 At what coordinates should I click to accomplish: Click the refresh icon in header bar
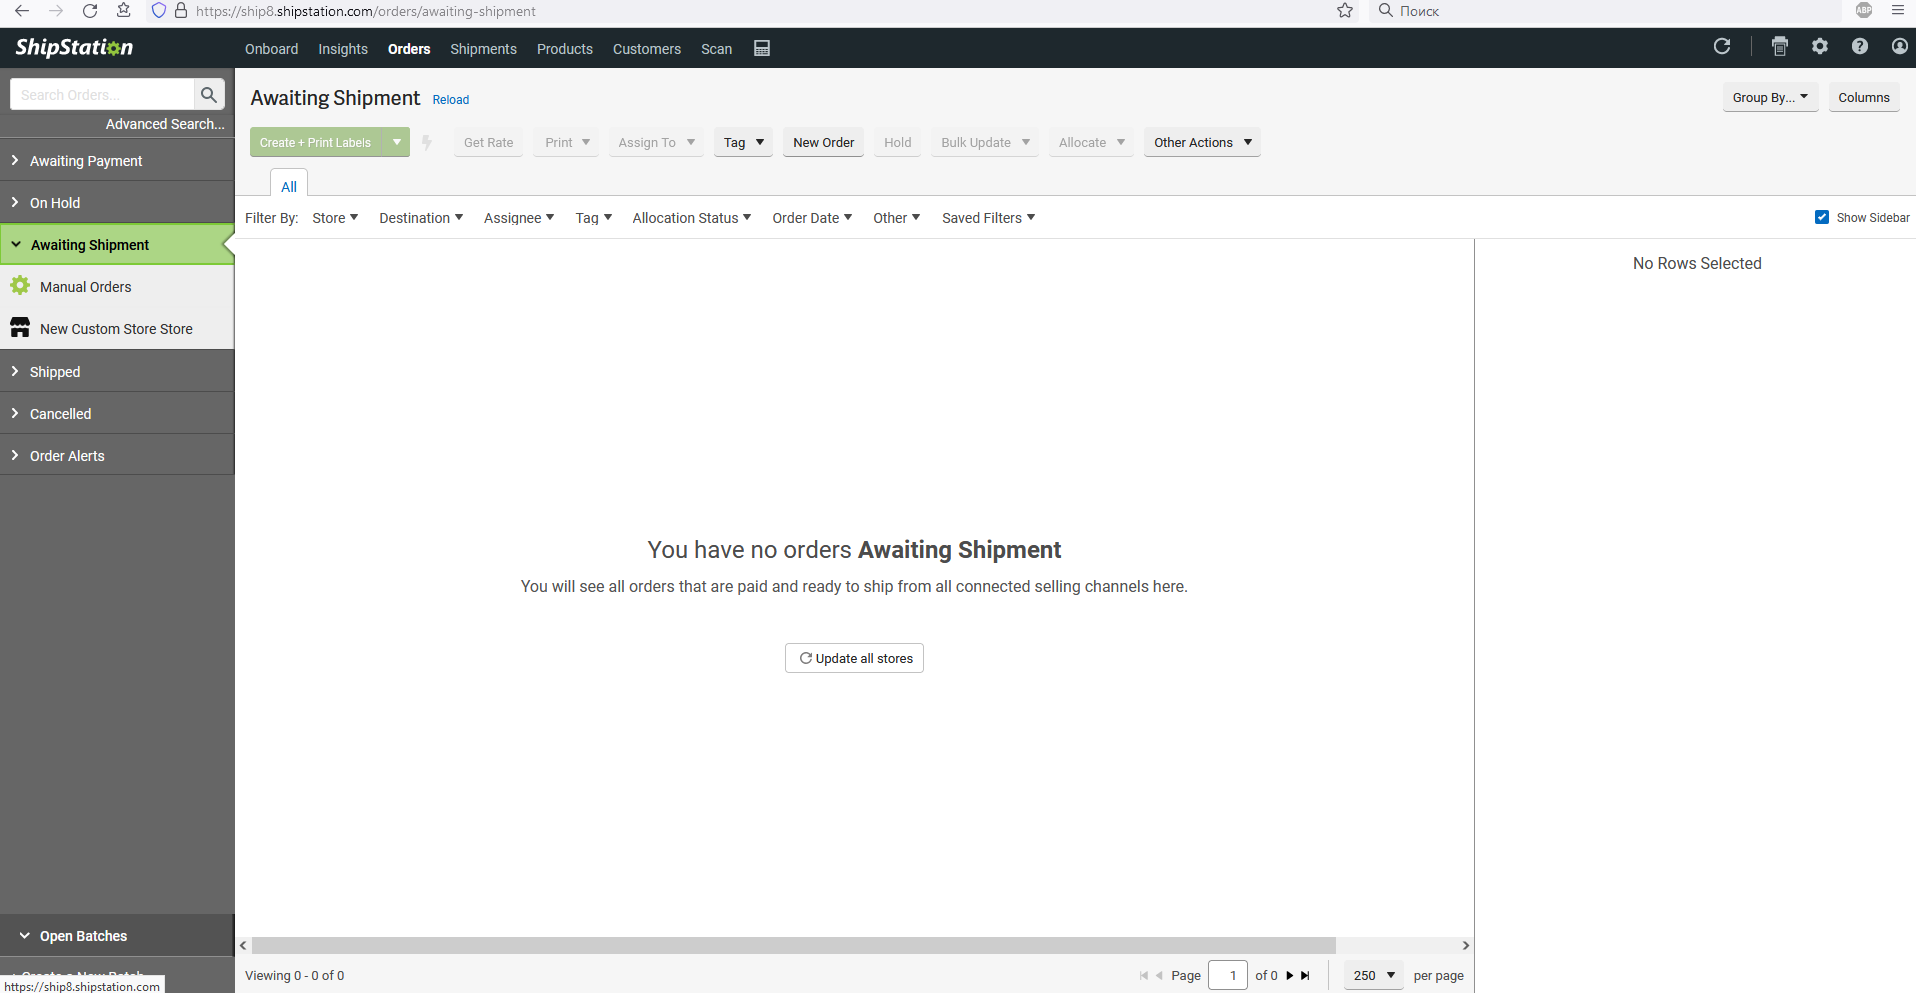[1722, 46]
